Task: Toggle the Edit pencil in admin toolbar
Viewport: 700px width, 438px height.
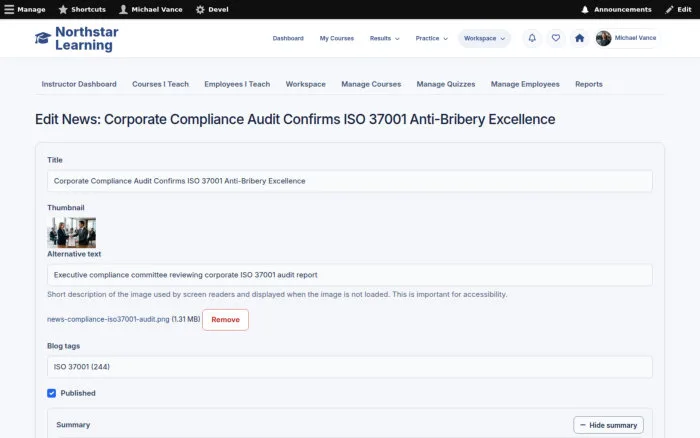Action: [x=678, y=9]
